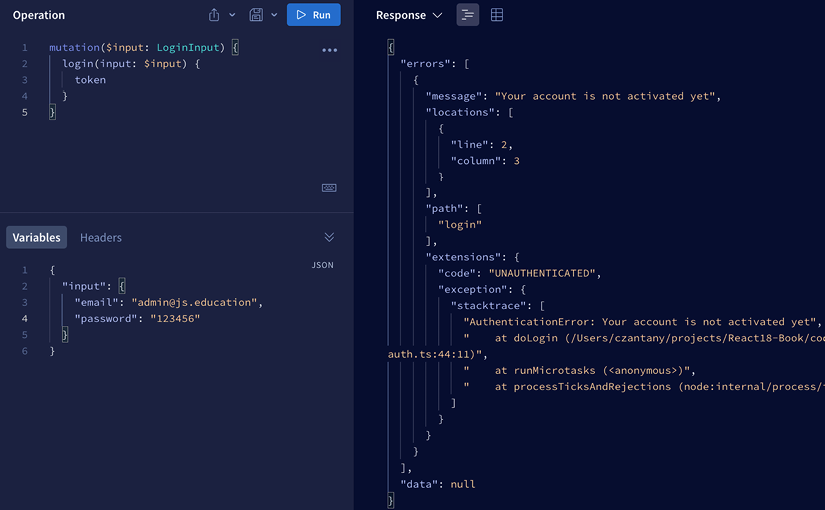The image size is (825, 510).
Task: Open the save icon dropdown arrow
Action: (274, 15)
